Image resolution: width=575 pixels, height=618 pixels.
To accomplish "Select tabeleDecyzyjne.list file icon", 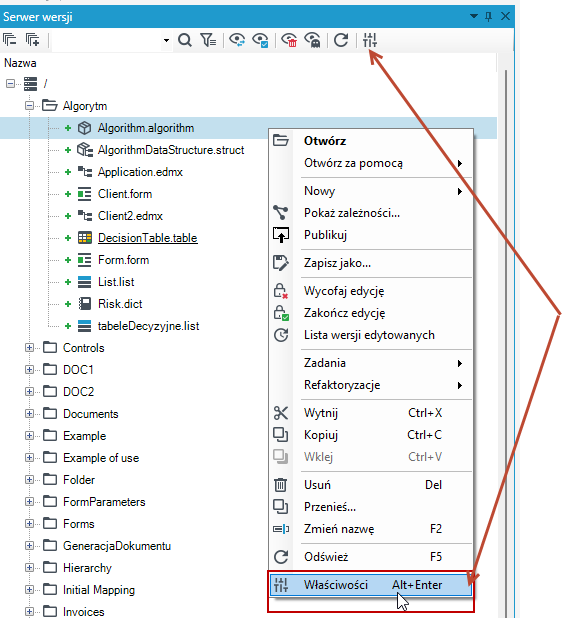I will pos(84,326).
